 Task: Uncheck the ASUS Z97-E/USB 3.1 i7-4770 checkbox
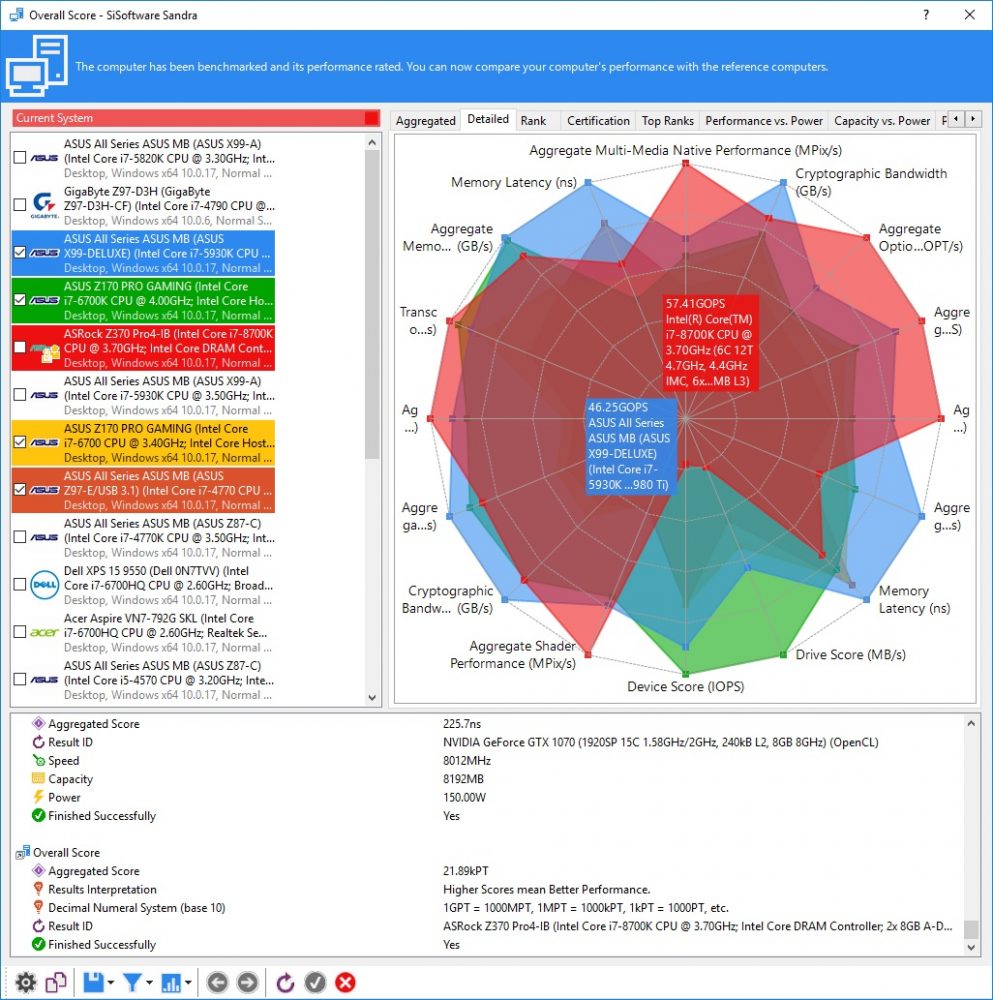20,490
